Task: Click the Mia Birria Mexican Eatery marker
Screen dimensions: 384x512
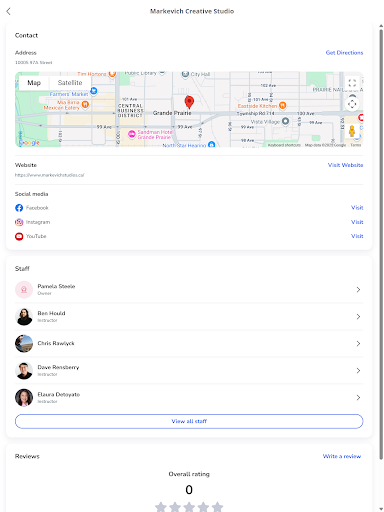Action: 85,105
